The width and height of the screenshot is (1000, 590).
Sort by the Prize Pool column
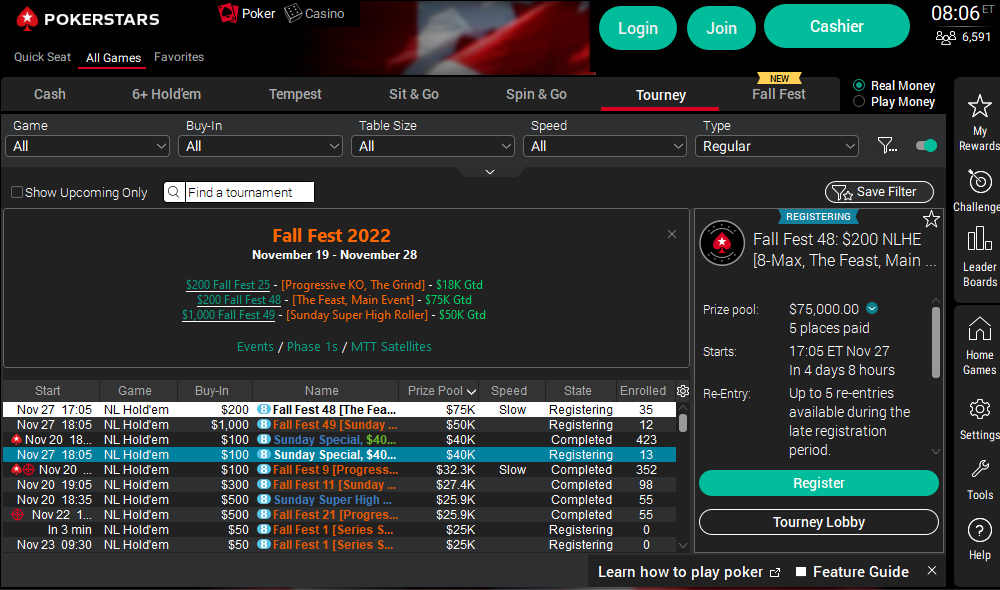coord(441,391)
